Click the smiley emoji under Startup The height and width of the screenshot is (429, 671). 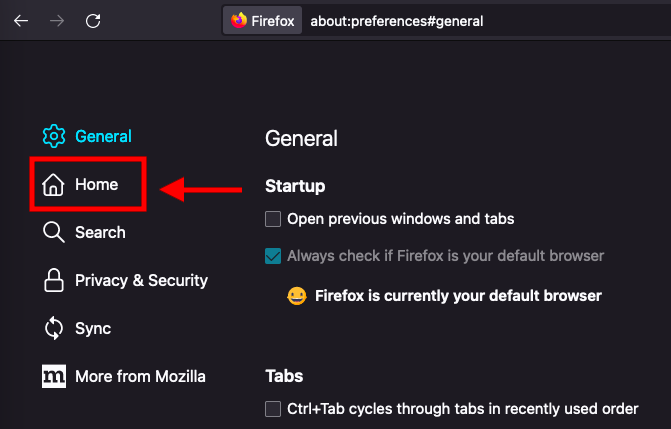coord(296,296)
